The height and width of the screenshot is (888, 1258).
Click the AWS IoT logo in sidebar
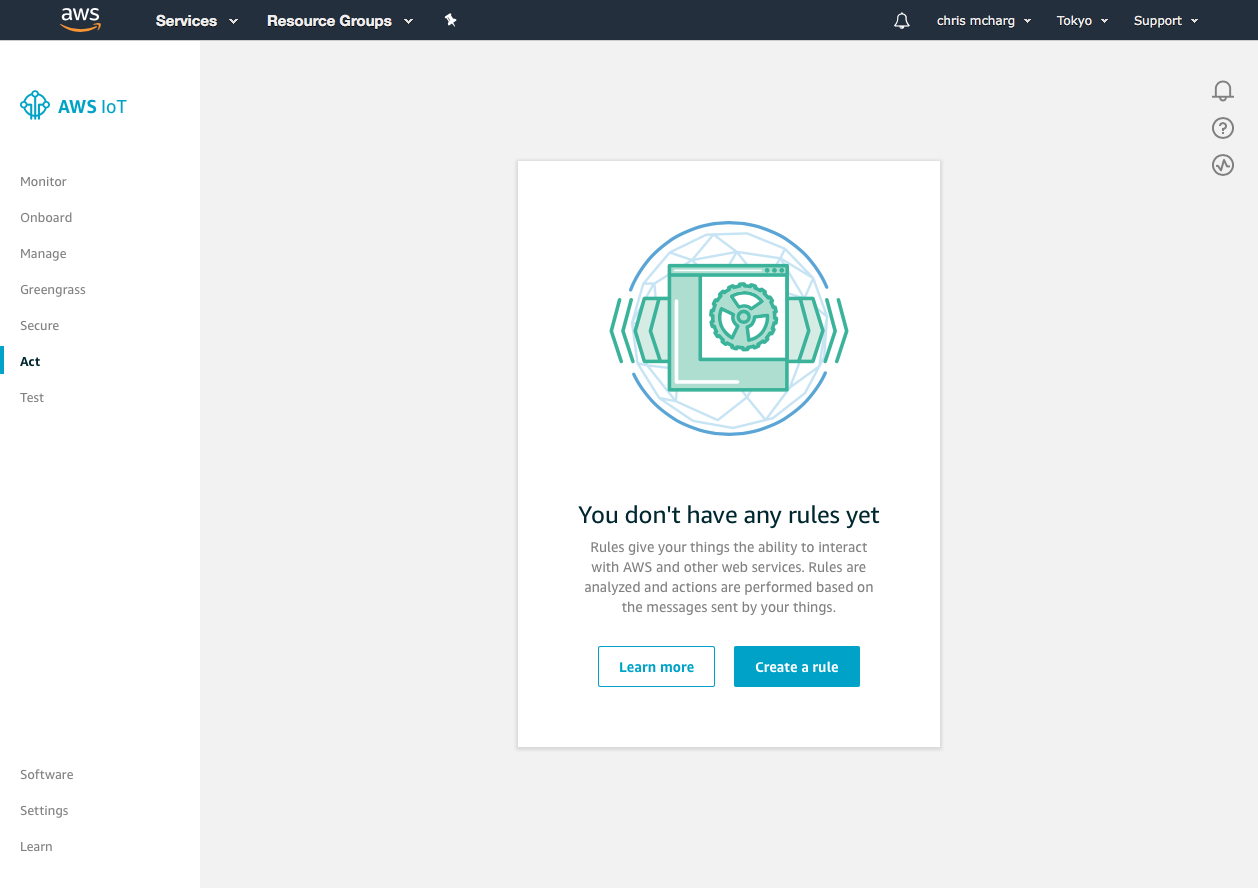(x=74, y=106)
